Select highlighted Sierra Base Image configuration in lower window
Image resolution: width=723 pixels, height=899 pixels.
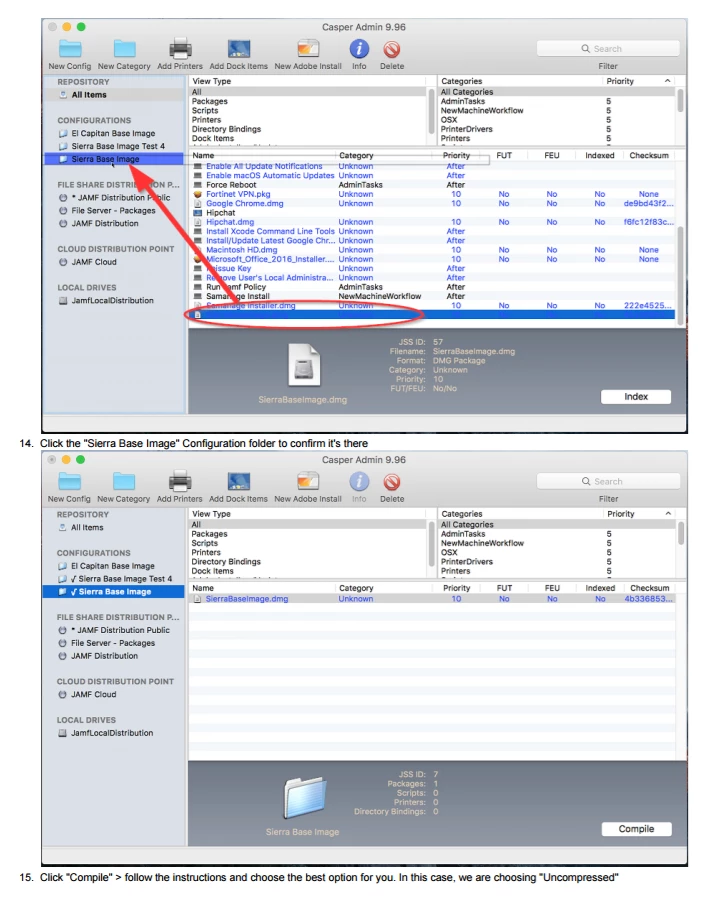tap(114, 592)
